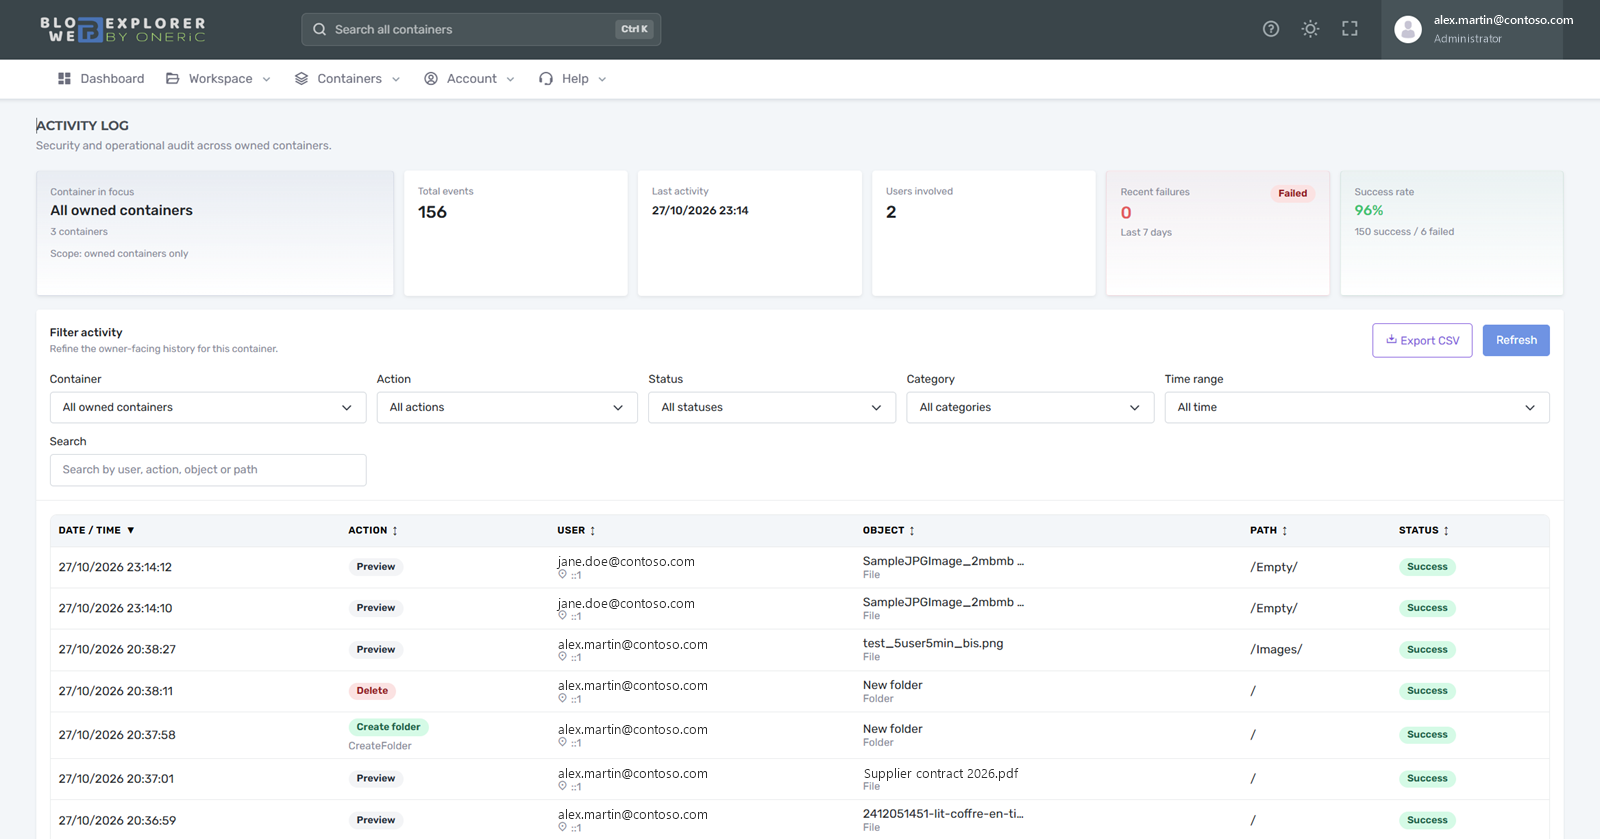Open the Time range dropdown
Screen dimensions: 1600x839
[1357, 407]
